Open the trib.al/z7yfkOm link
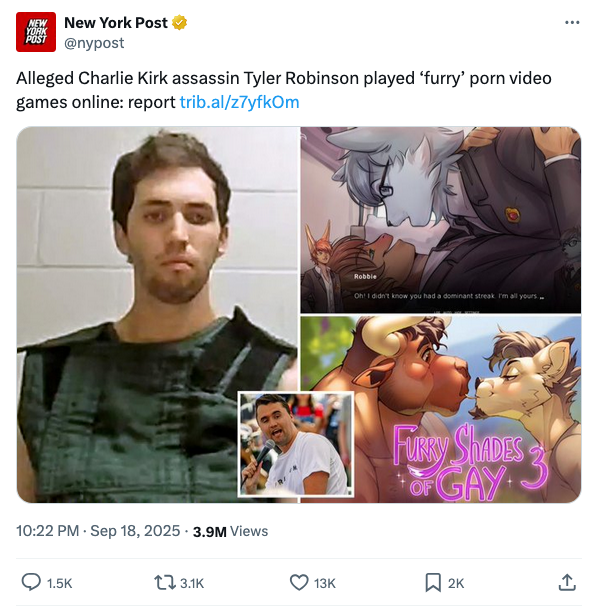This screenshot has width=598, height=606. [240, 102]
